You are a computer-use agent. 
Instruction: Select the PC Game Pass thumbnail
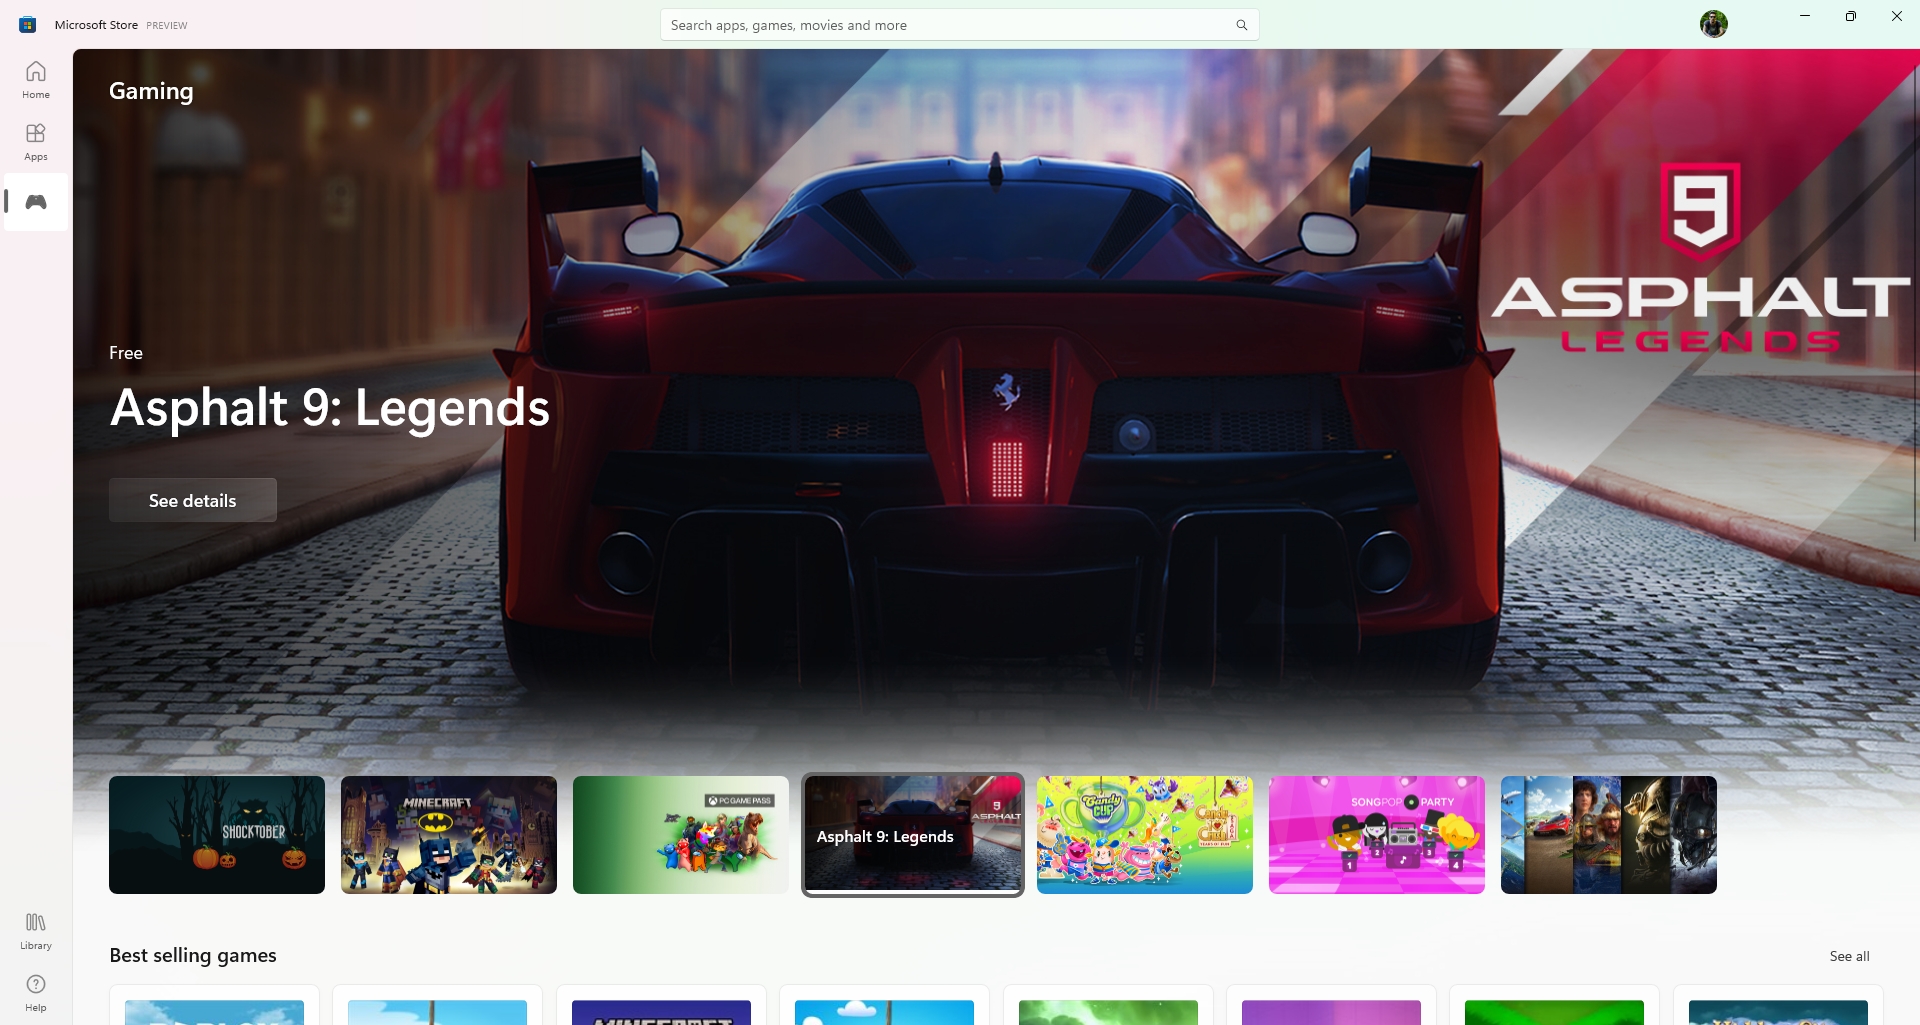681,835
